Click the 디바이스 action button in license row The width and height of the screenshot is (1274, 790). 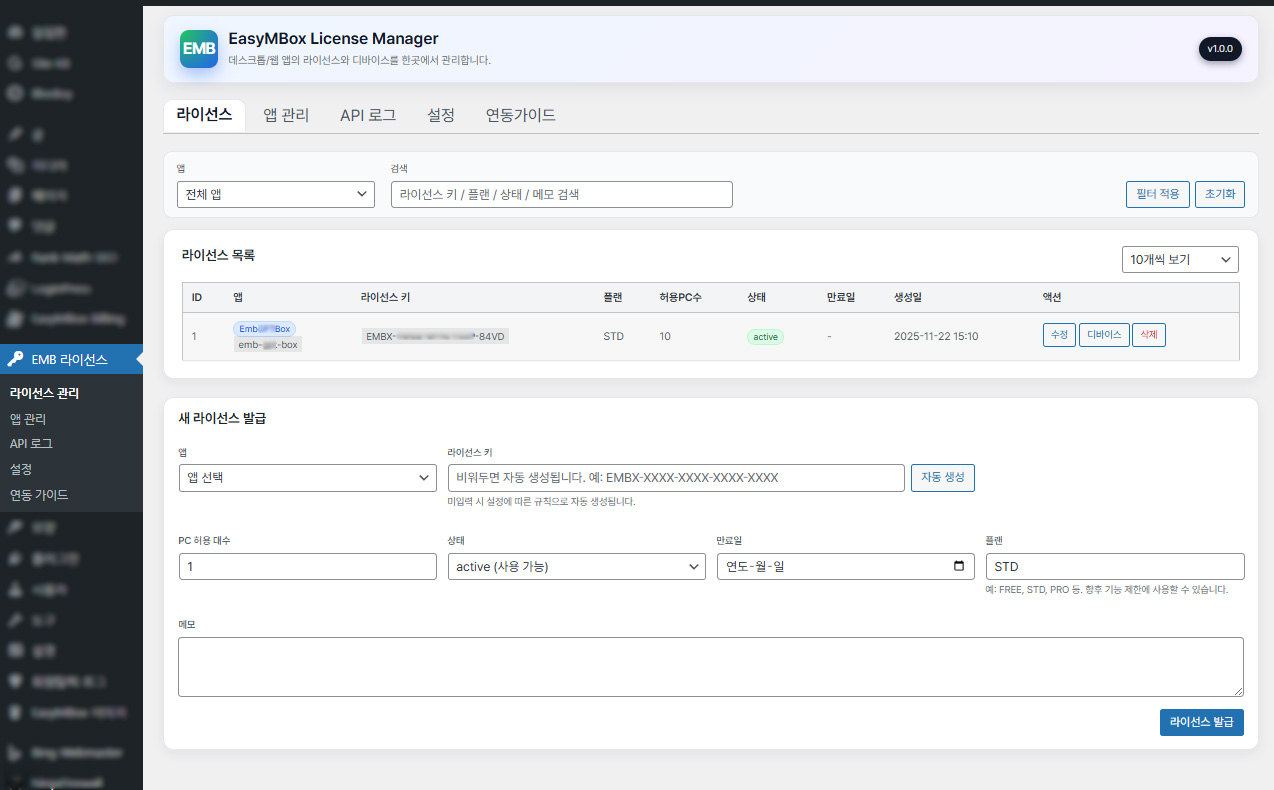point(1103,335)
